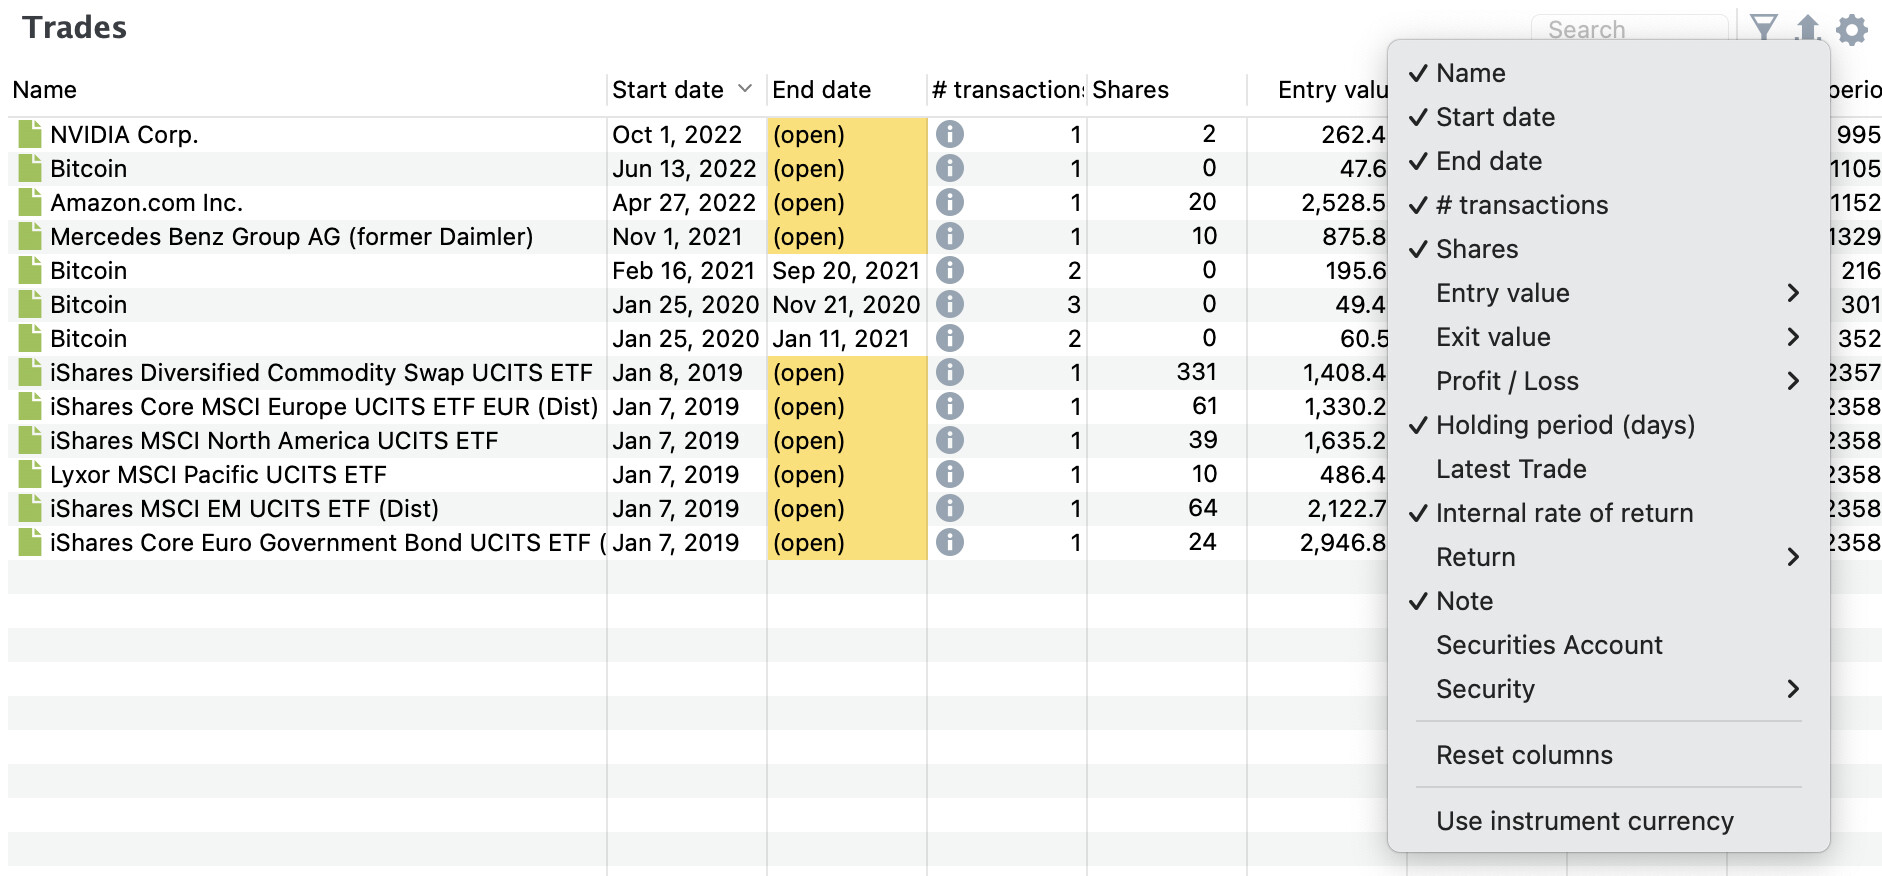Click info icon in iShares Core Euro Government row
Image resolution: width=1882 pixels, height=876 pixels.
pyautogui.click(x=950, y=542)
